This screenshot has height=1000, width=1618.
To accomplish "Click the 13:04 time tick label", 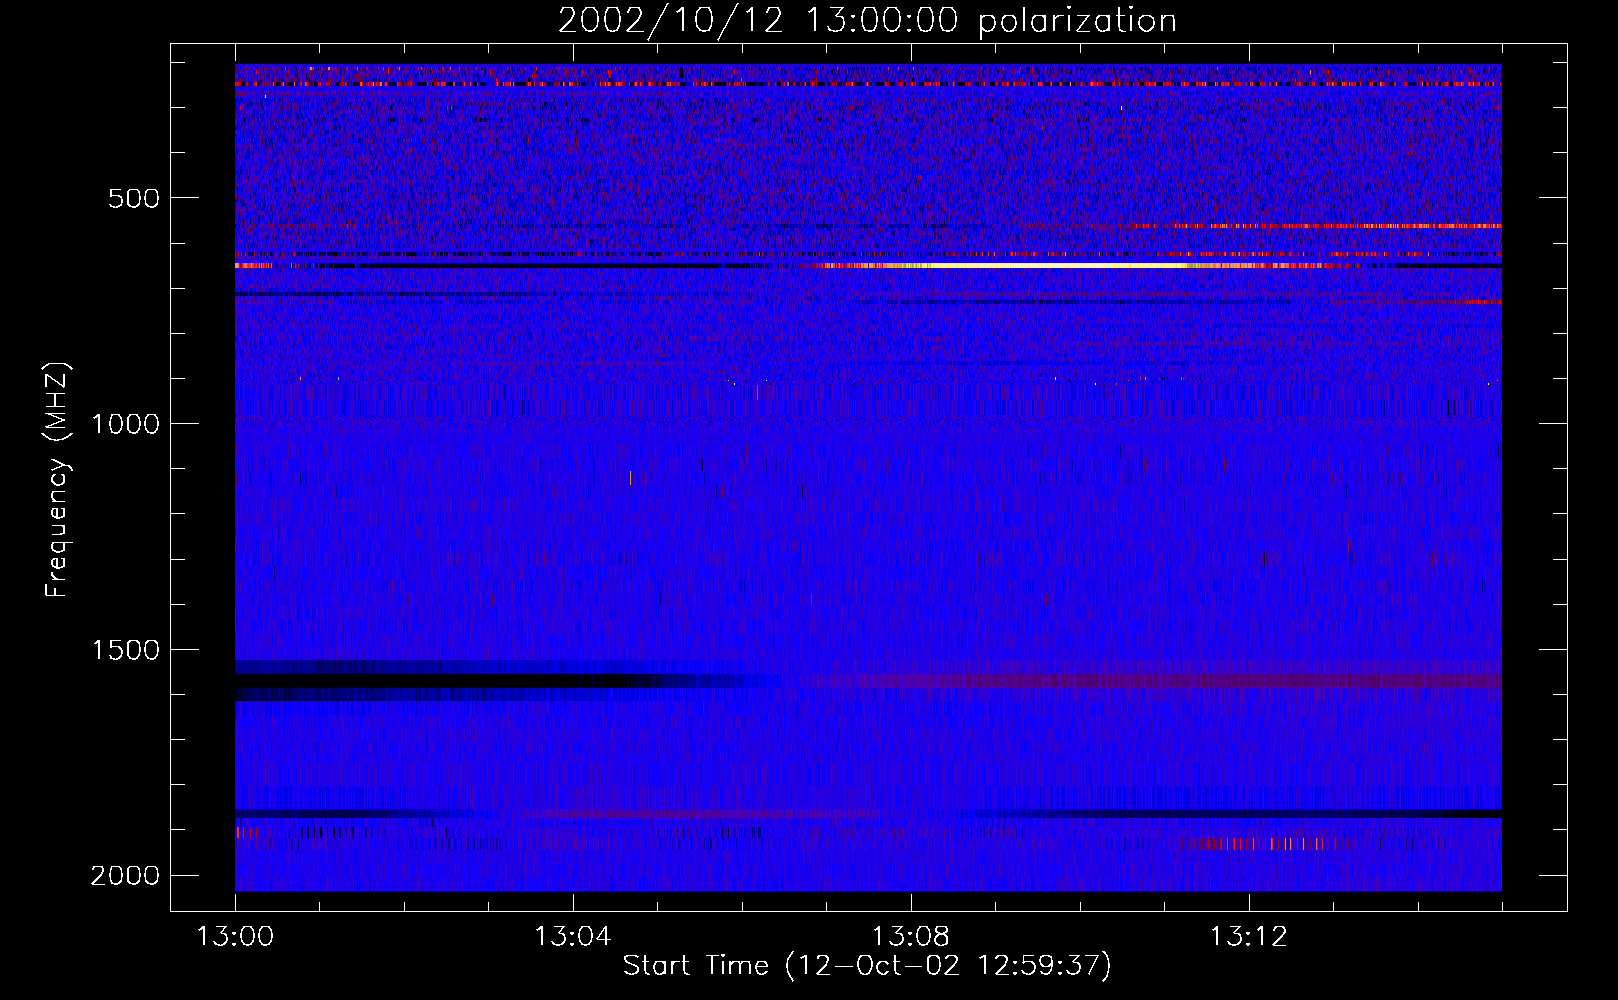I will tap(573, 937).
